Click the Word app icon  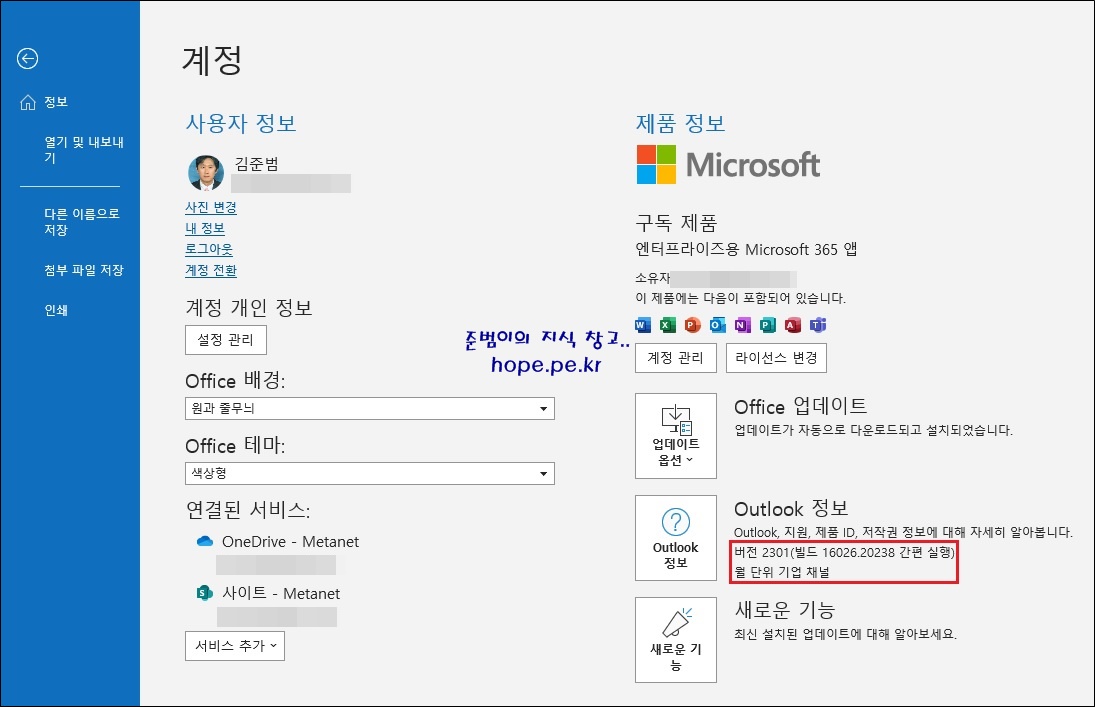[643, 325]
